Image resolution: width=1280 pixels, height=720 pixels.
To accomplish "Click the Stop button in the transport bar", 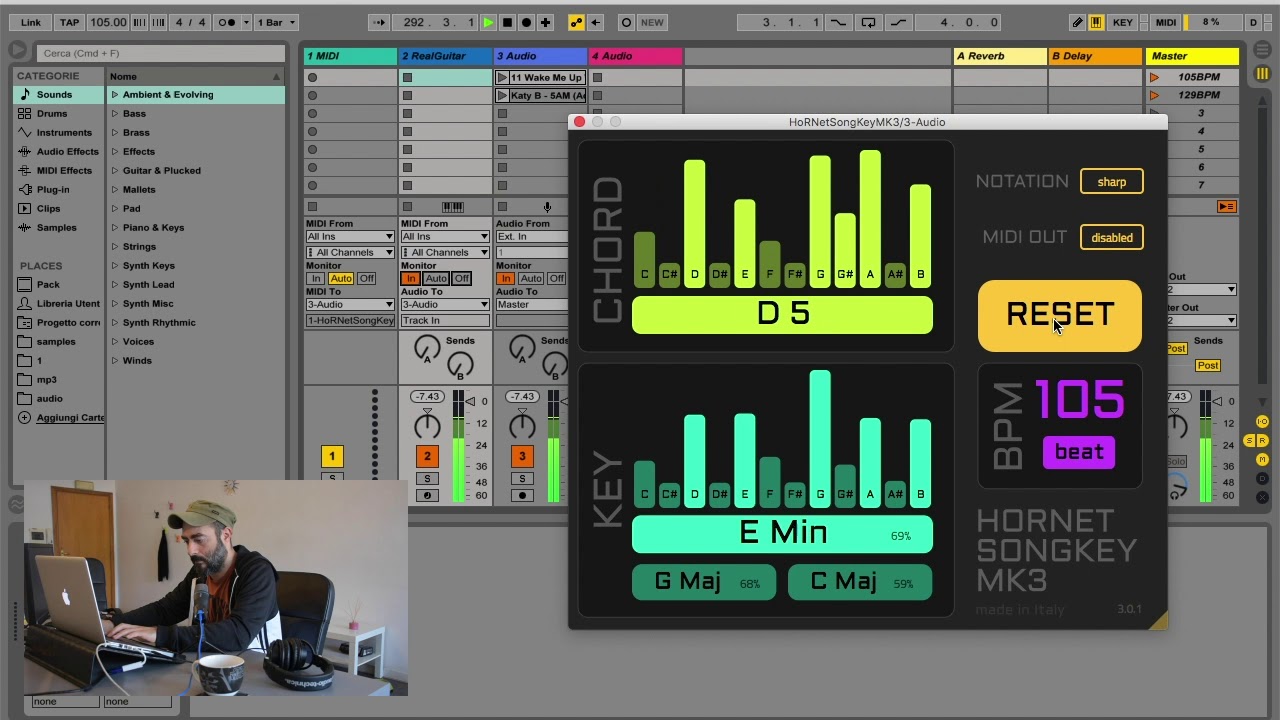I will coord(507,22).
